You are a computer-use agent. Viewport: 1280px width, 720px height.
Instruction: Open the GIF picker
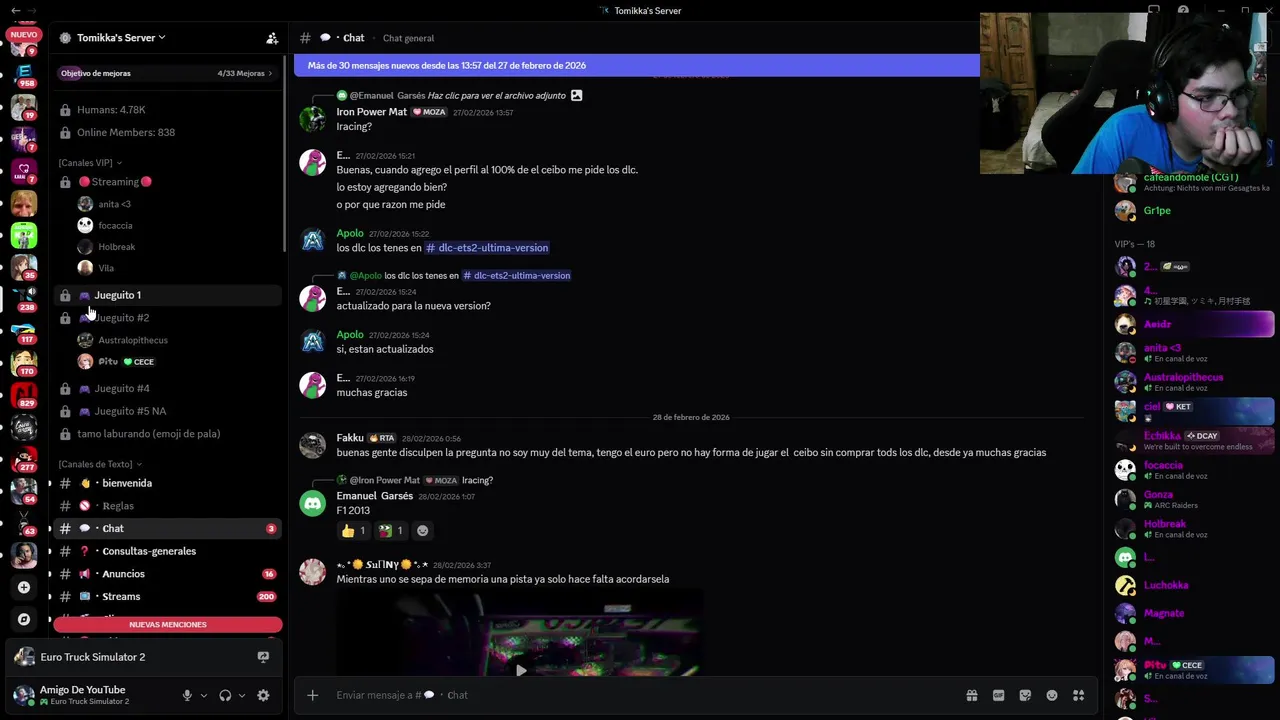(998, 695)
